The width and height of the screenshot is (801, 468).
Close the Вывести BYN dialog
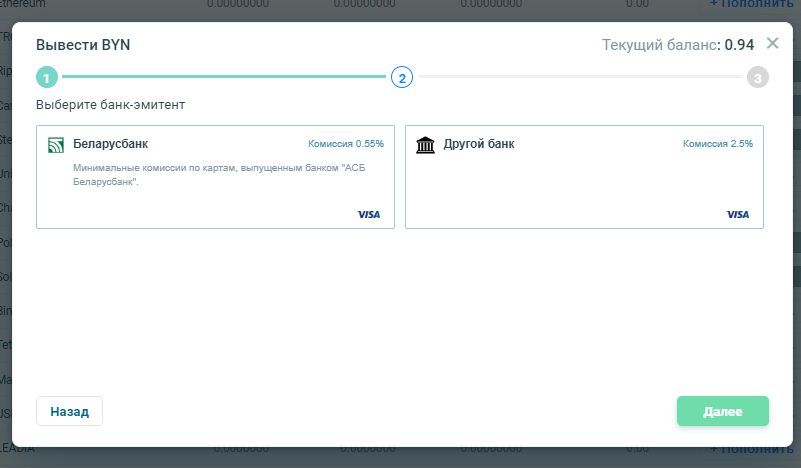coord(772,43)
